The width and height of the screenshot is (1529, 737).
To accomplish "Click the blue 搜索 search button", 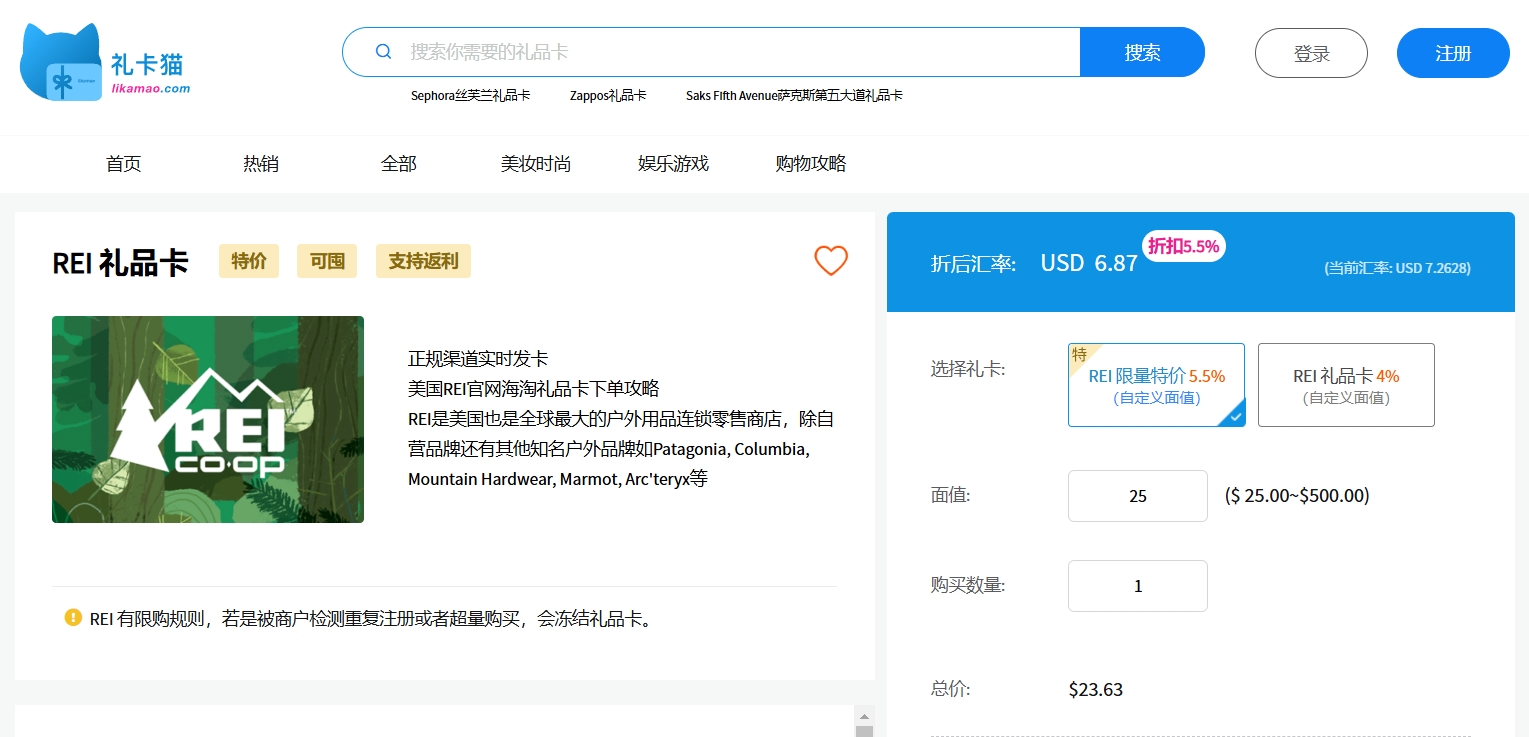I will point(1142,52).
